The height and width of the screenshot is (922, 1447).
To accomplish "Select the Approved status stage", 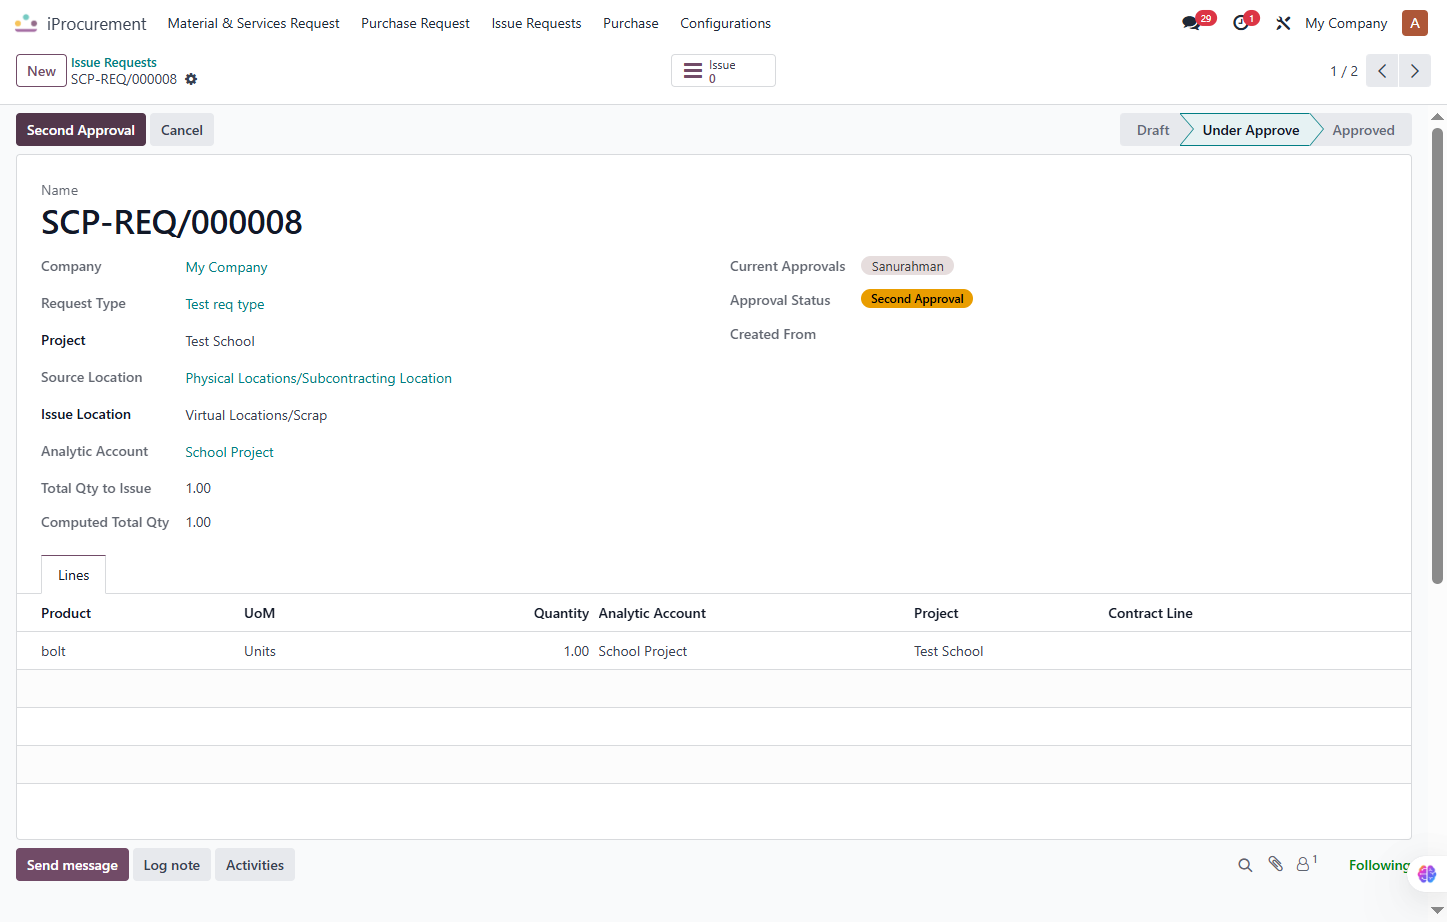I will [1363, 130].
